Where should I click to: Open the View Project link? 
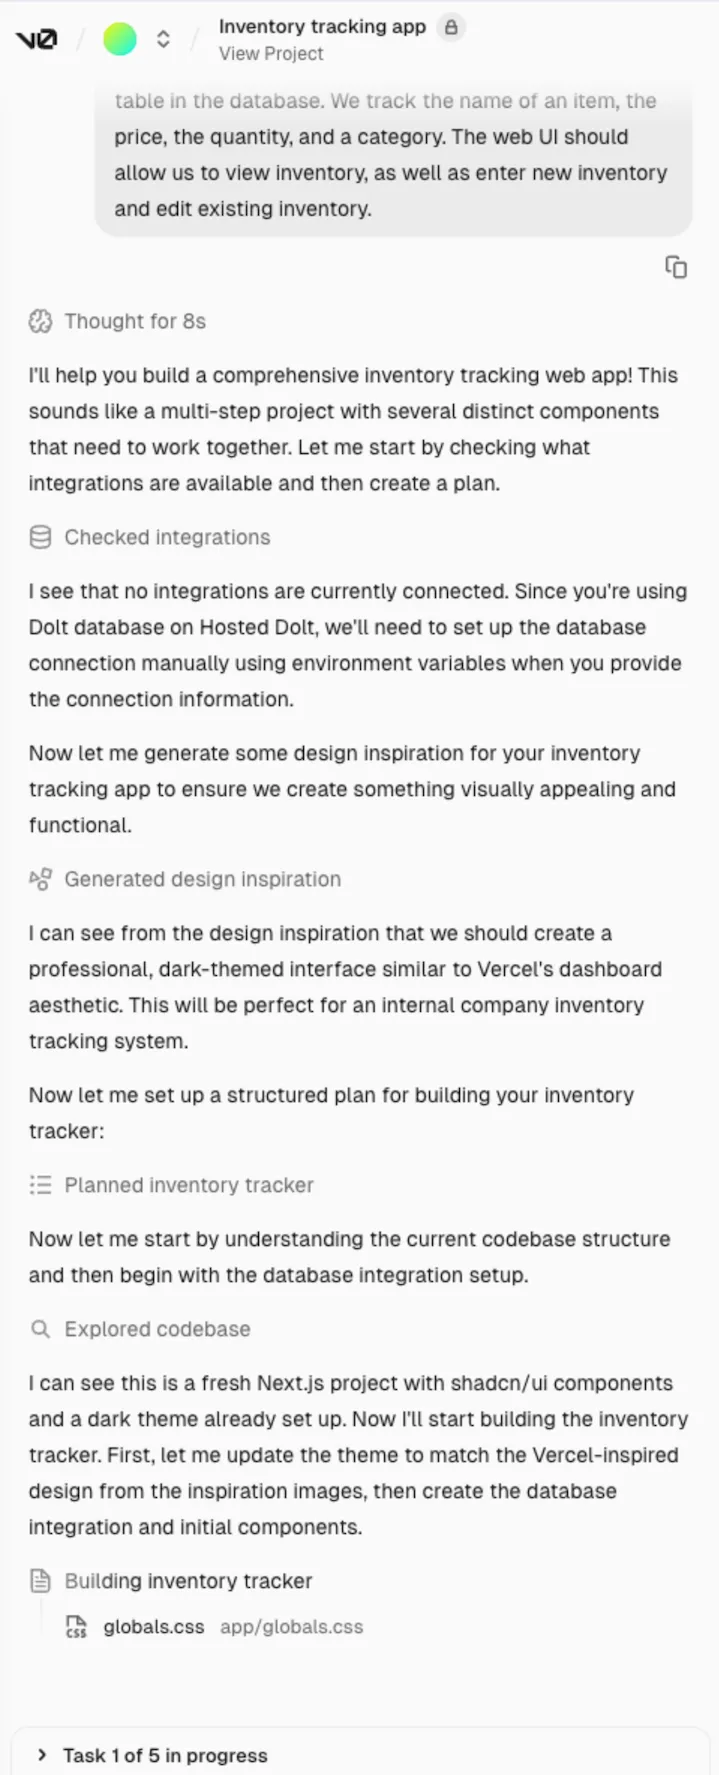[270, 53]
